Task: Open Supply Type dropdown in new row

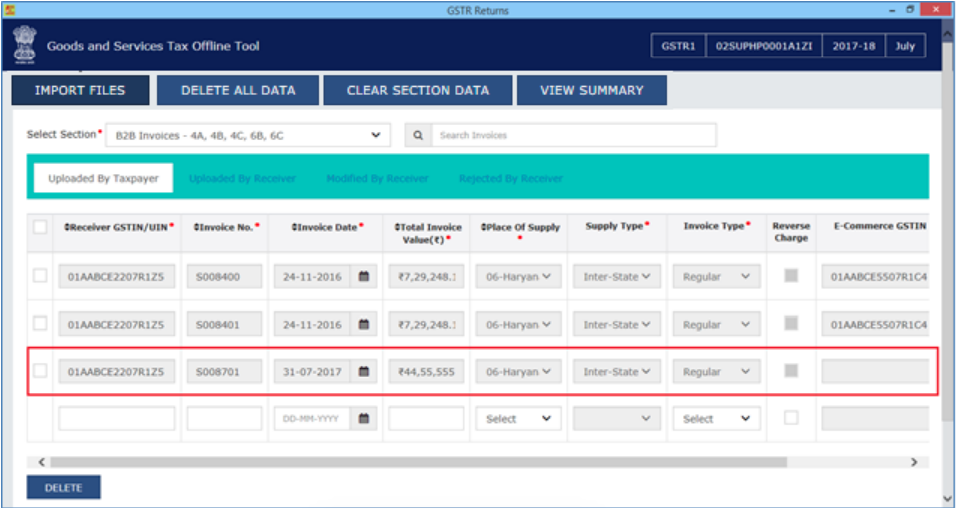Action: [617, 419]
